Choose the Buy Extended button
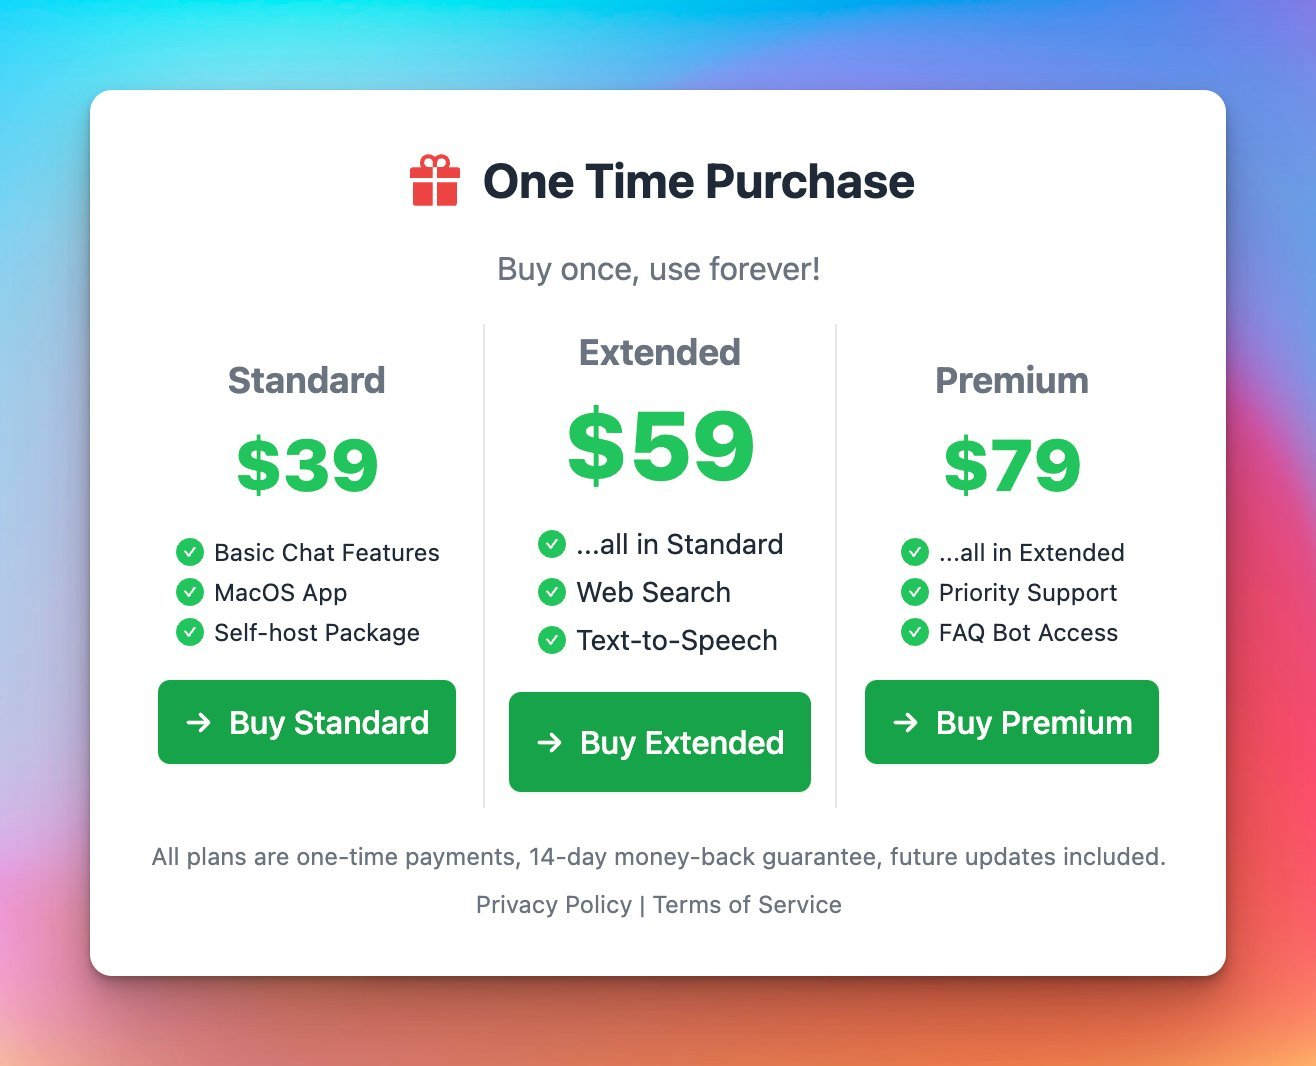Image resolution: width=1316 pixels, height=1066 pixels. pyautogui.click(x=660, y=742)
